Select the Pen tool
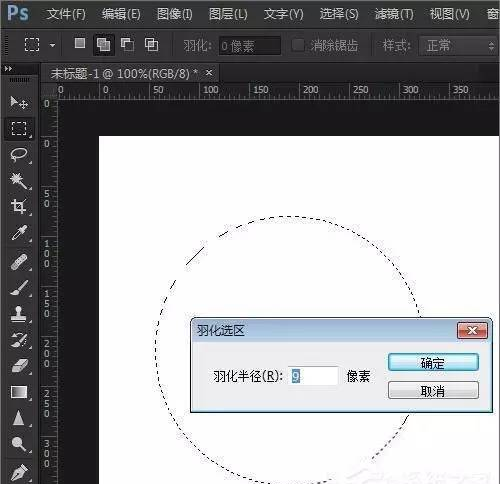This screenshot has height=484, width=500. coord(19,472)
